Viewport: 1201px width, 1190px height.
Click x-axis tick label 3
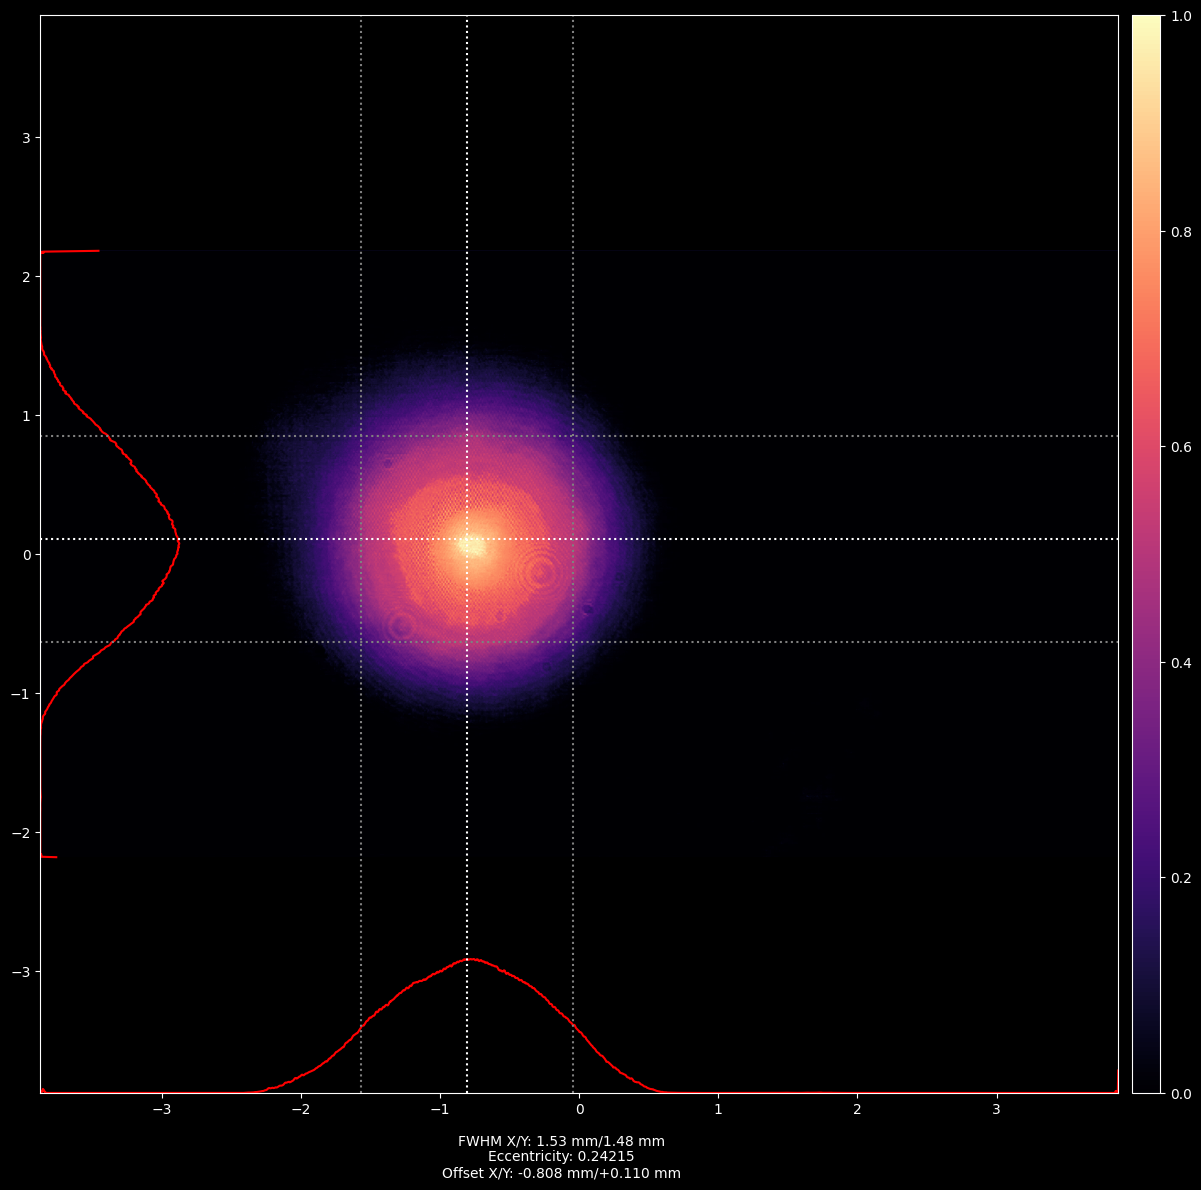coord(996,1110)
